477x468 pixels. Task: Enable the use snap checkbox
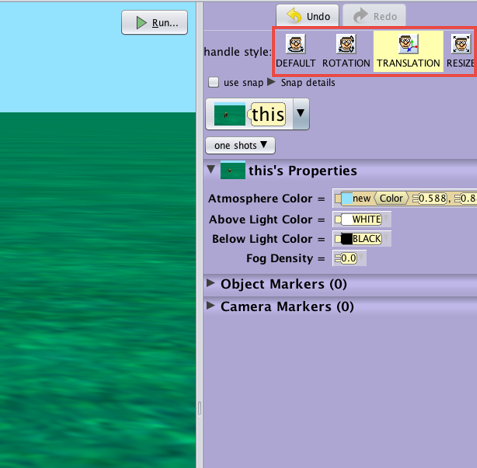click(x=213, y=82)
